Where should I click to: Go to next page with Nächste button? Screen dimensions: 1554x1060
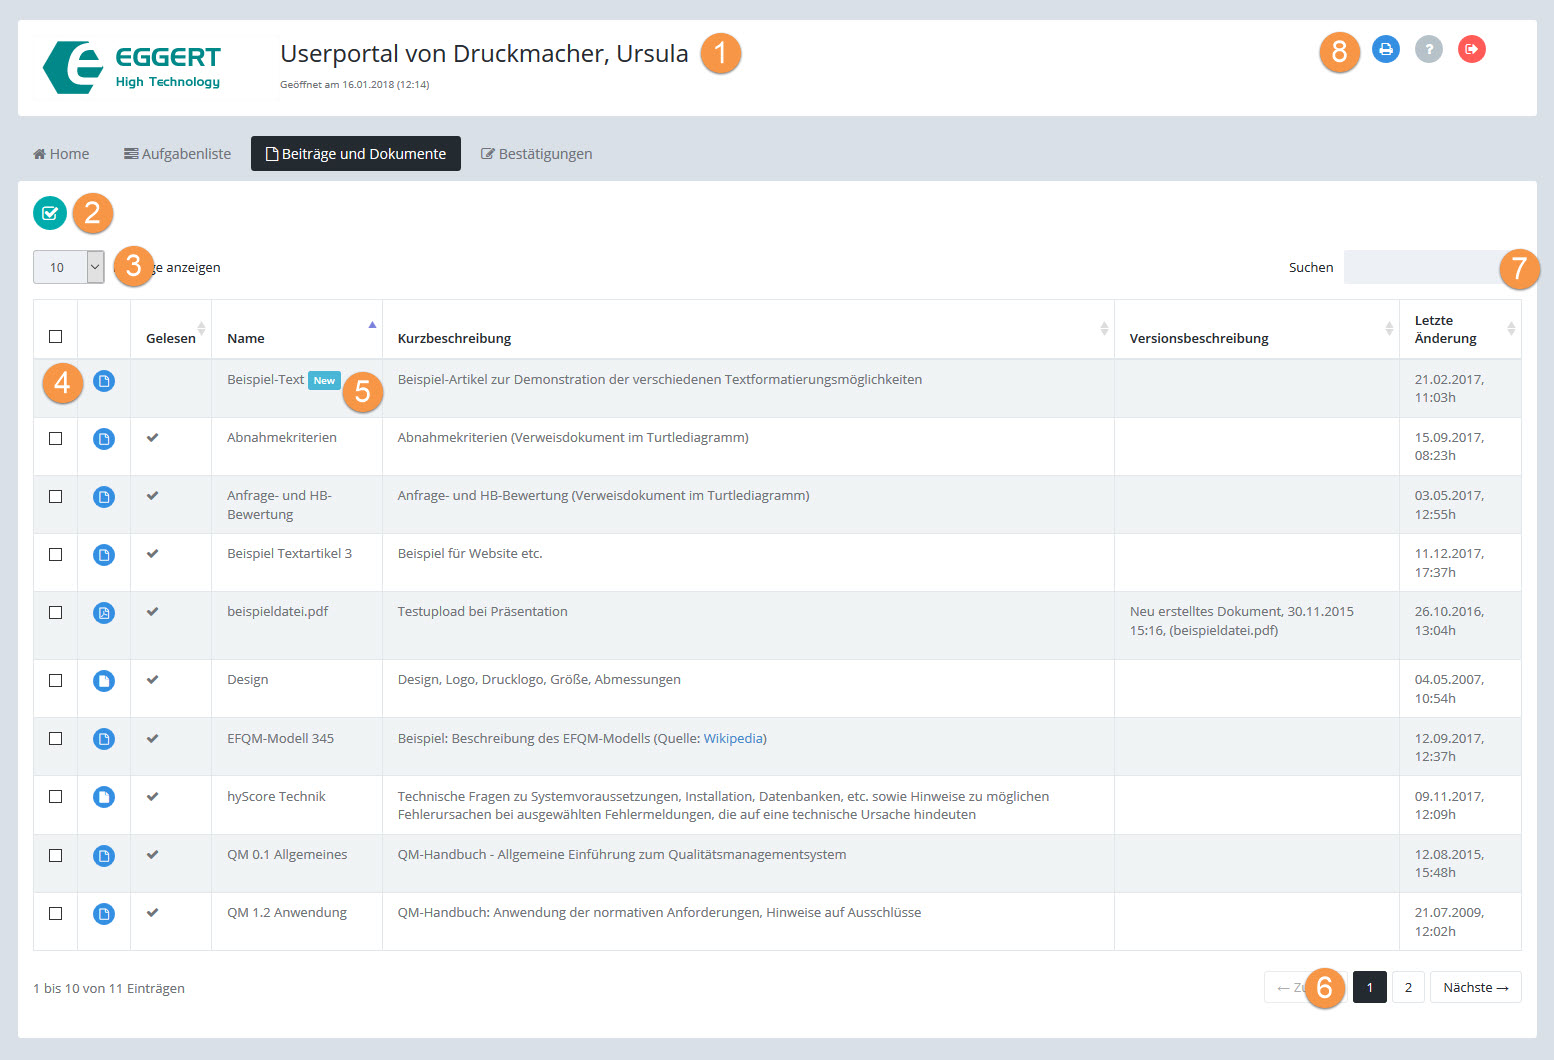[1475, 988]
